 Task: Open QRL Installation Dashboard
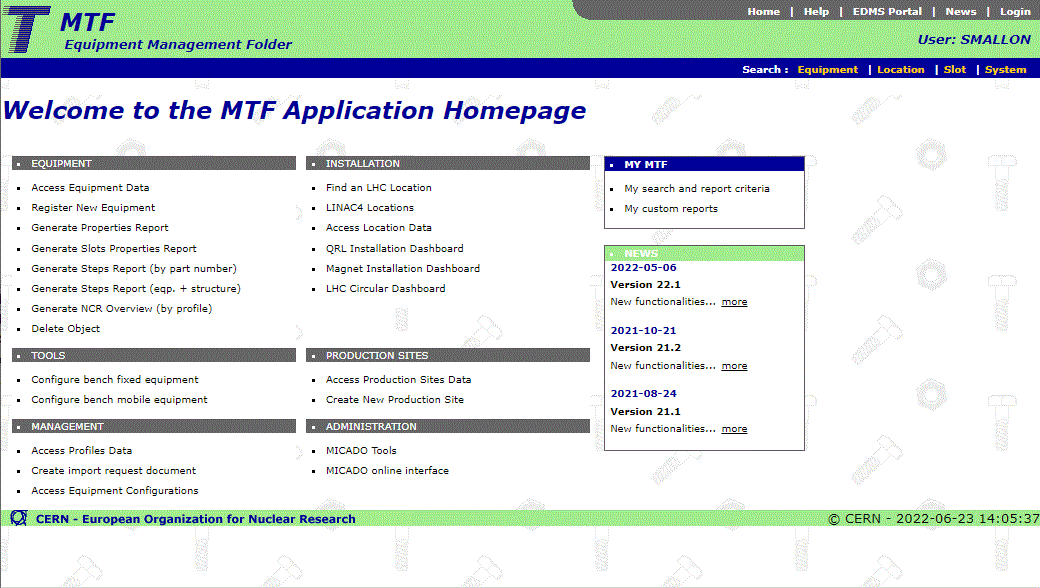coord(395,249)
